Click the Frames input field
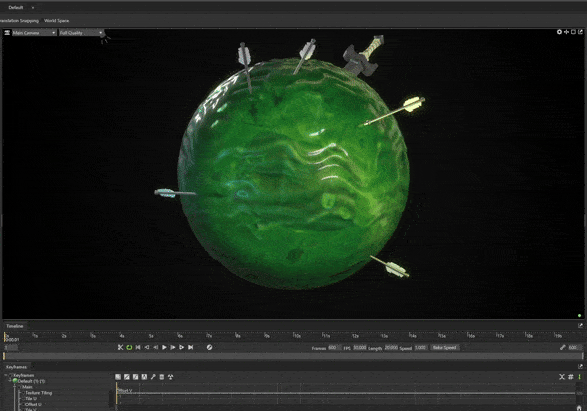 334,348
